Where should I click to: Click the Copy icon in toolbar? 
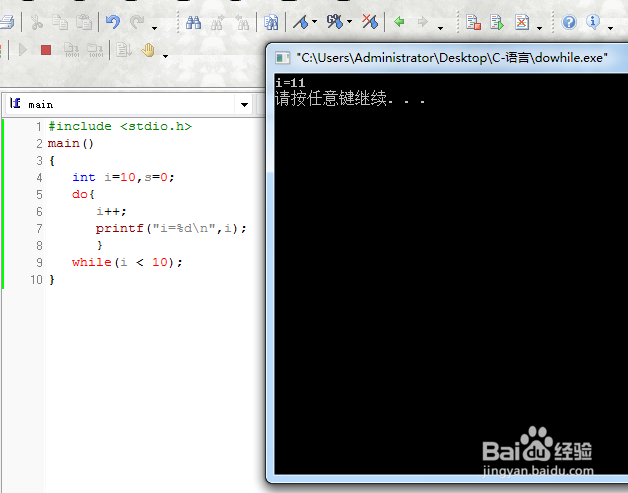pyautogui.click(x=60, y=22)
